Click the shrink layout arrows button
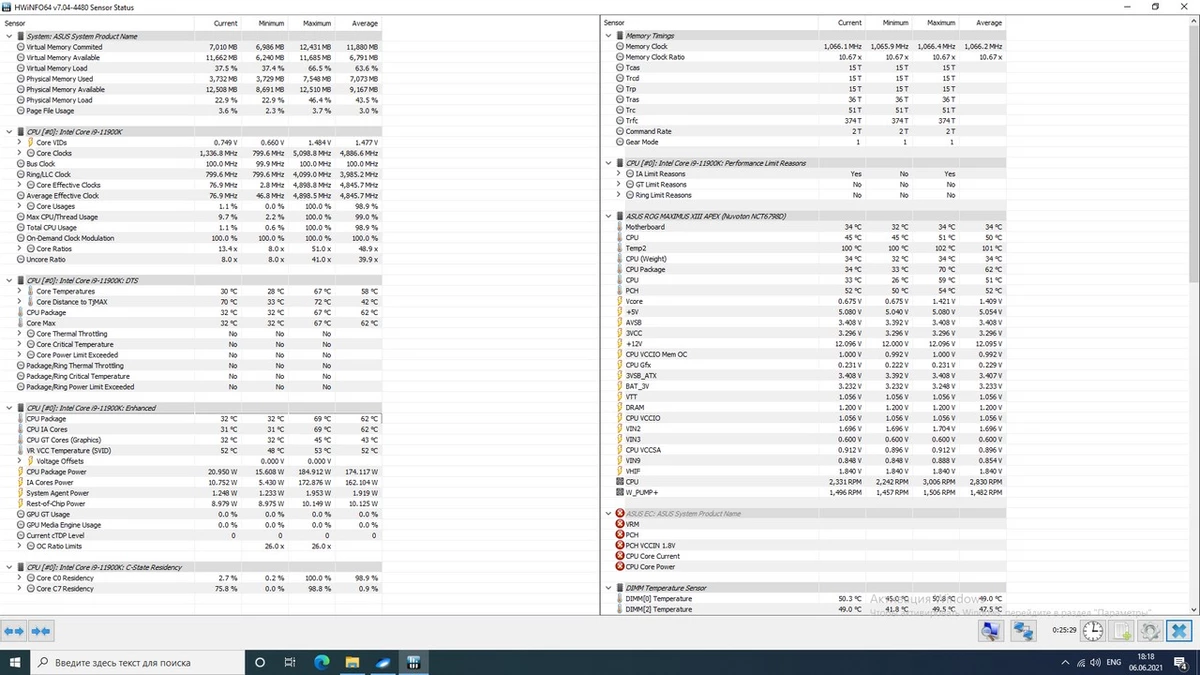1200x675 pixels. tap(41, 631)
